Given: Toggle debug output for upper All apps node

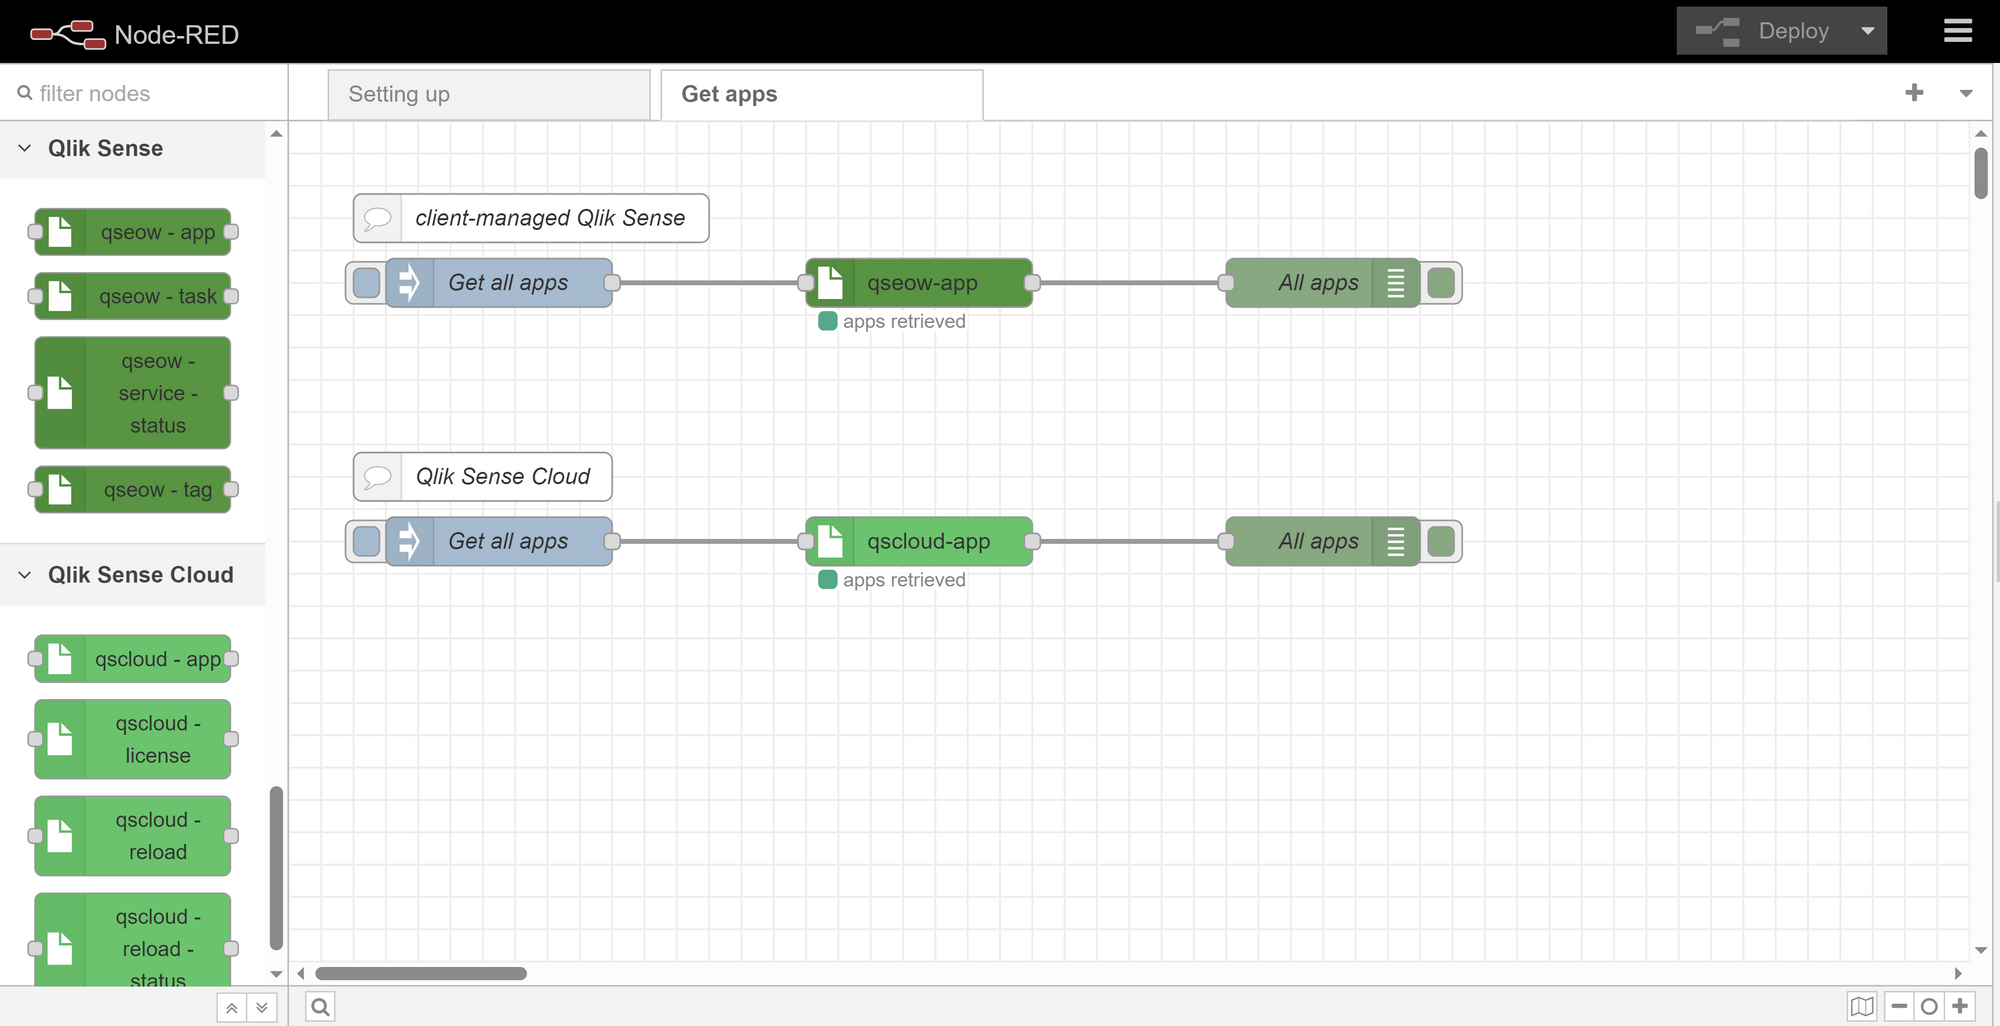Looking at the screenshot, I should [x=1441, y=283].
